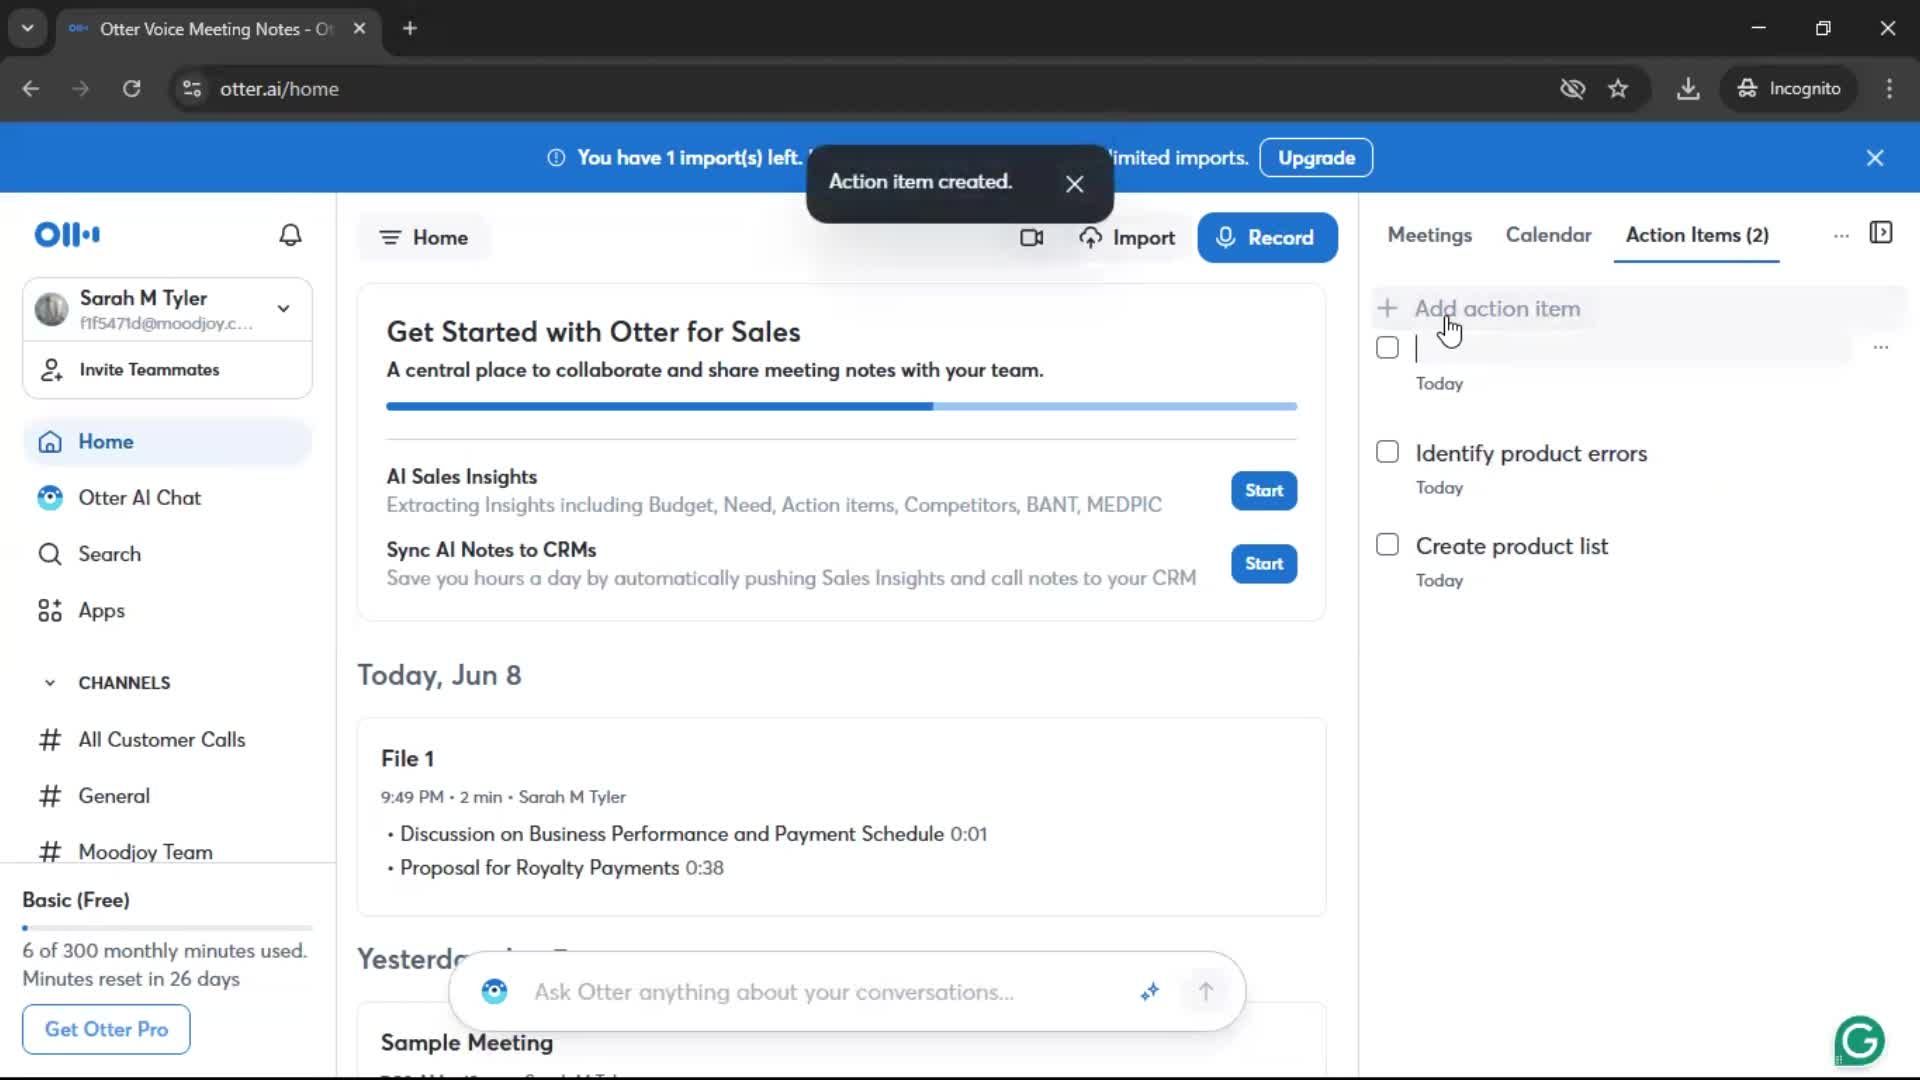Collapse the CHANNELS section
Screen dimensions: 1920x1080
click(50, 683)
